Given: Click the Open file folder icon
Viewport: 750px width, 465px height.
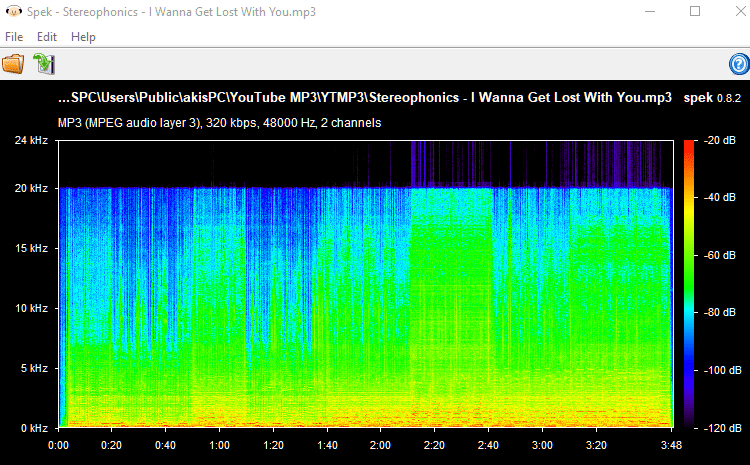Looking at the screenshot, I should (13, 64).
